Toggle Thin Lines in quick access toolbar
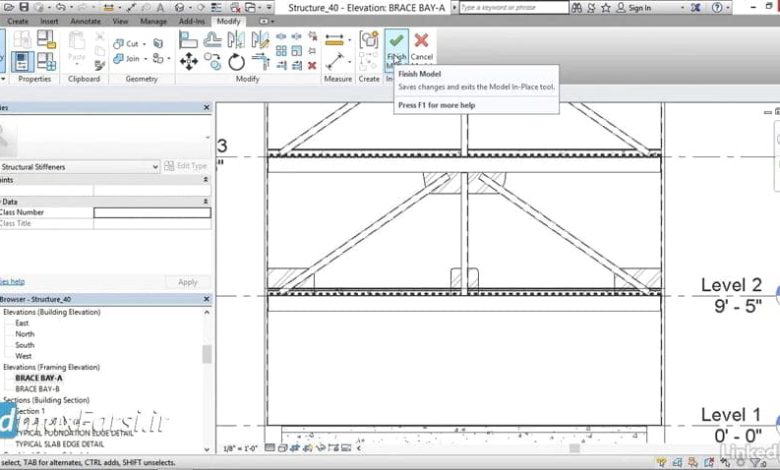This screenshot has height=470, width=780. [x=216, y=7]
